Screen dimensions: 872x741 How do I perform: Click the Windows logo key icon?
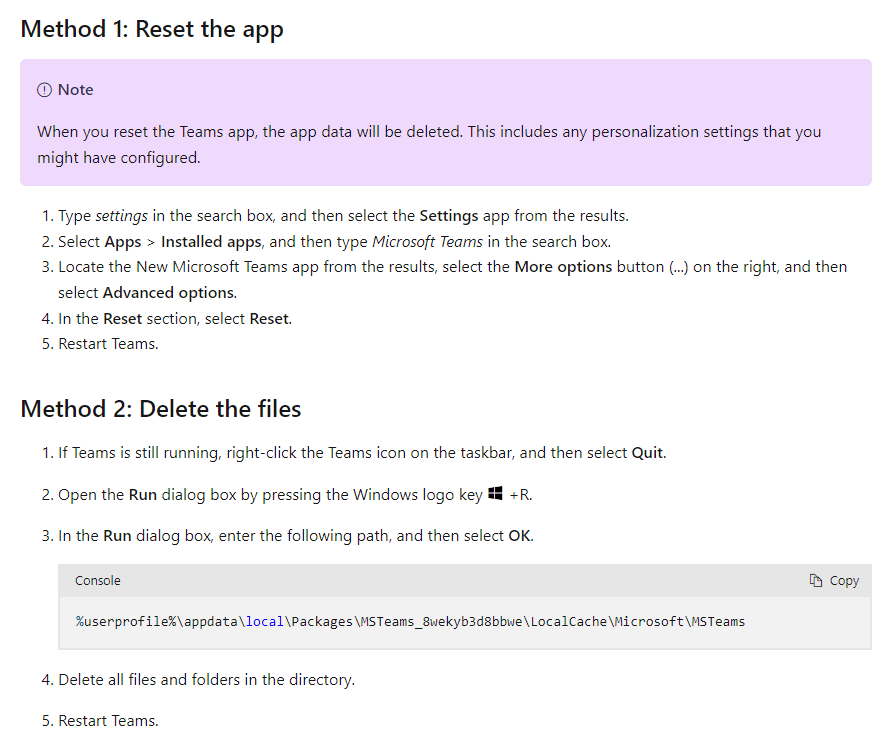[x=495, y=494]
